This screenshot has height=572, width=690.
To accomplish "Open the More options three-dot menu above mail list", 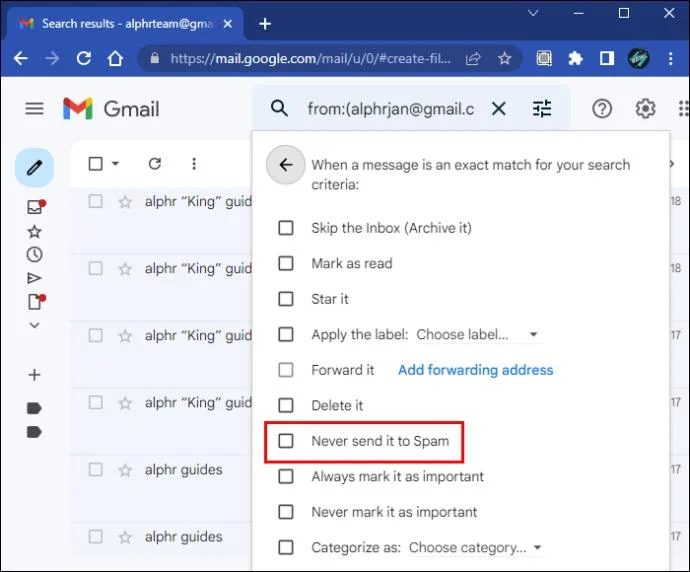I will point(194,164).
